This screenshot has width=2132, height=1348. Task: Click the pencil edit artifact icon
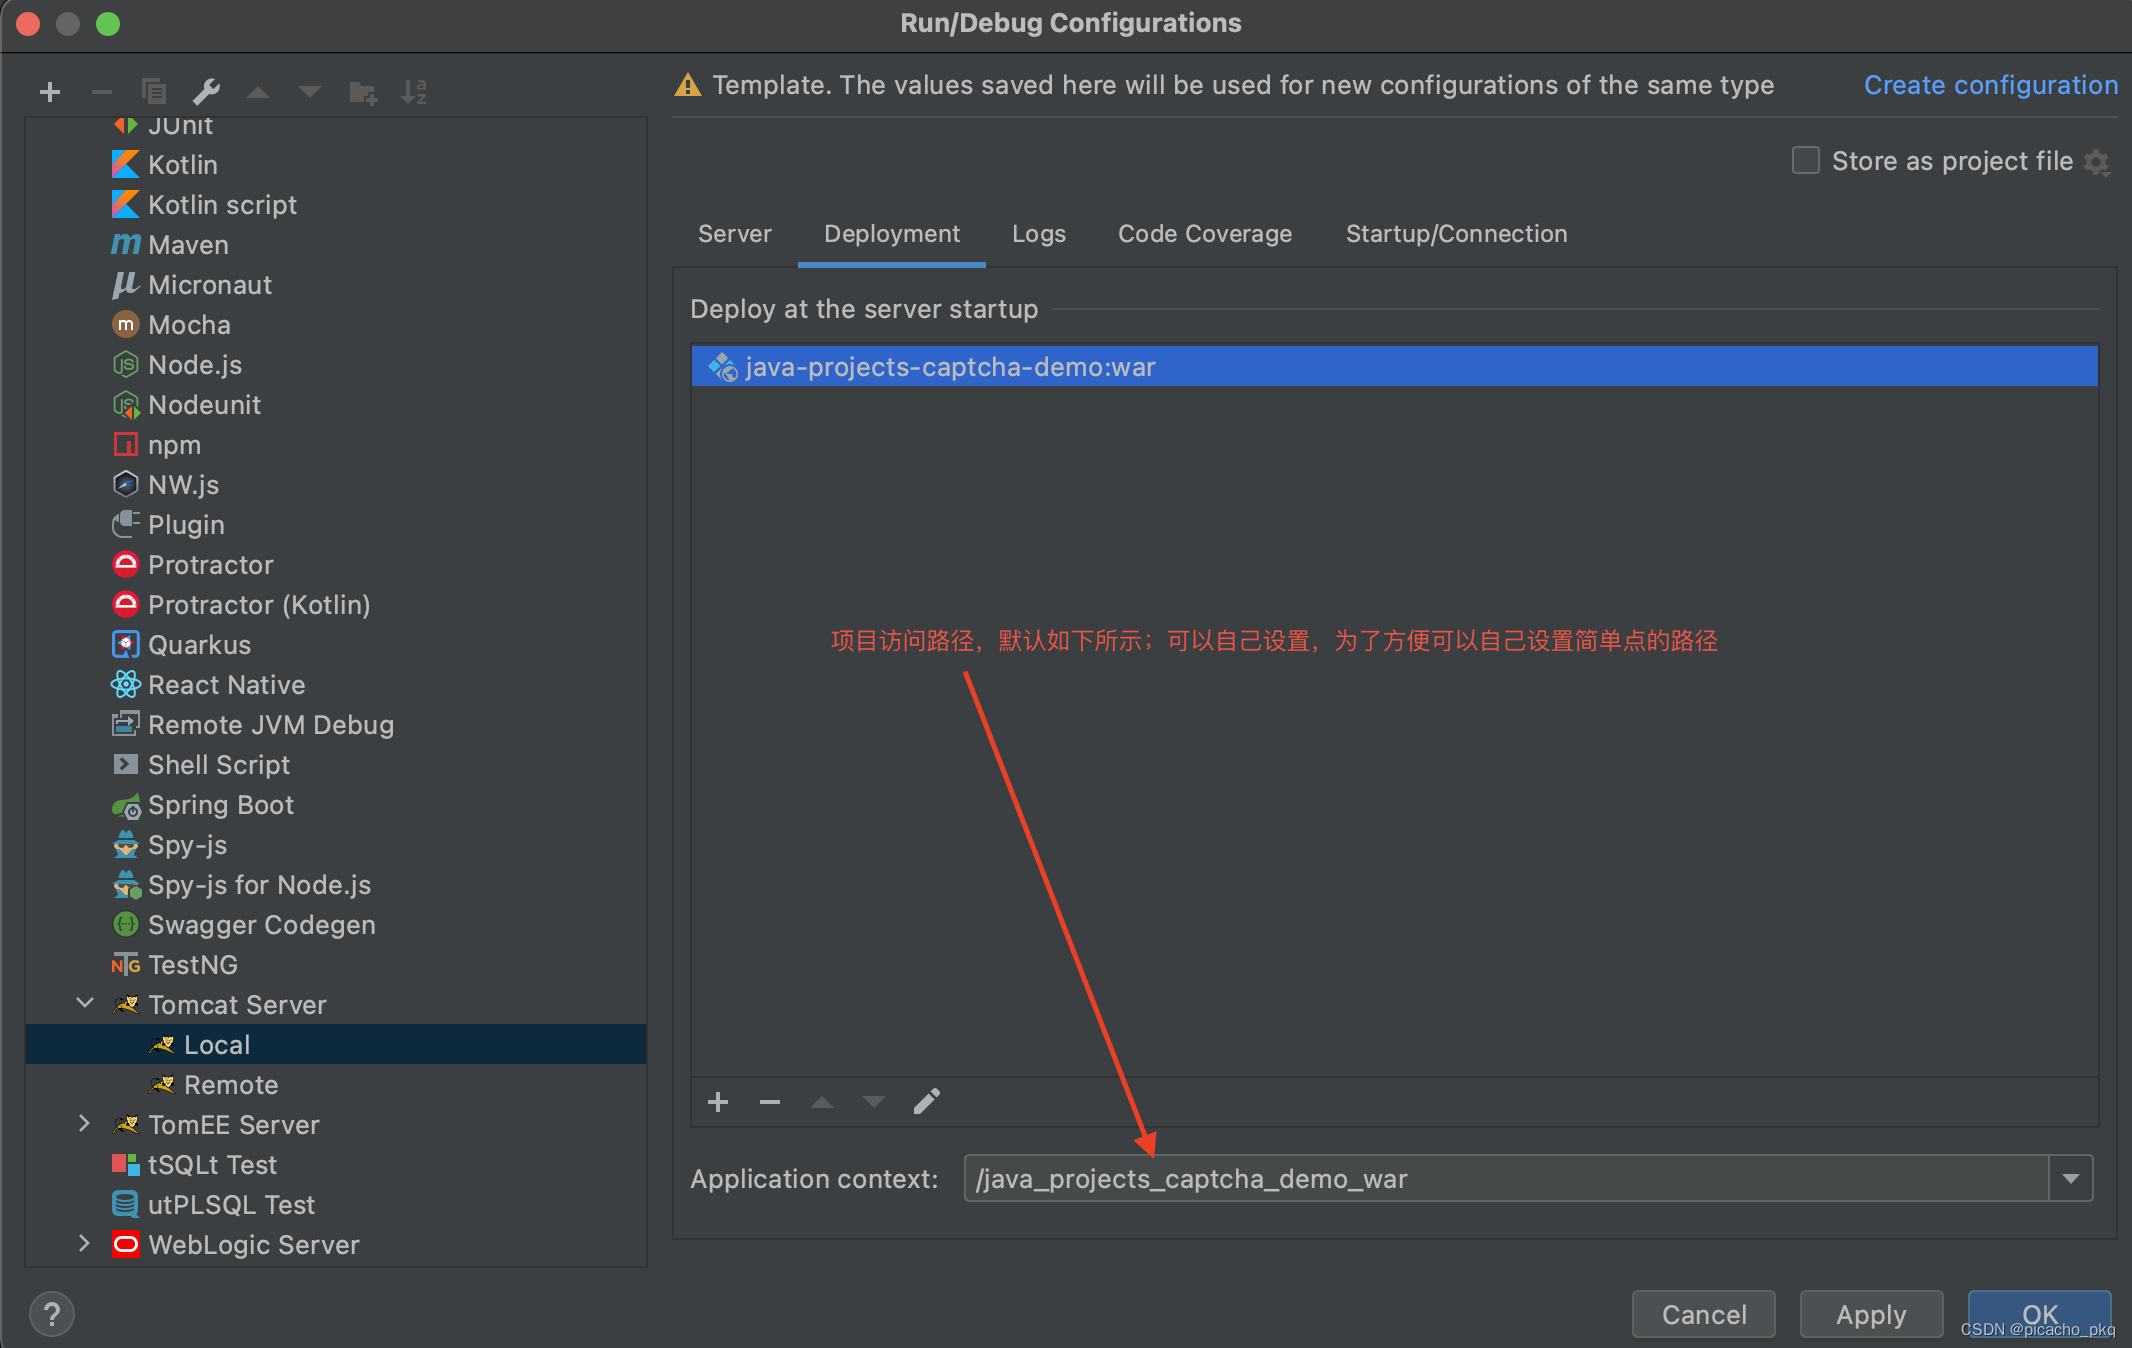927,1102
